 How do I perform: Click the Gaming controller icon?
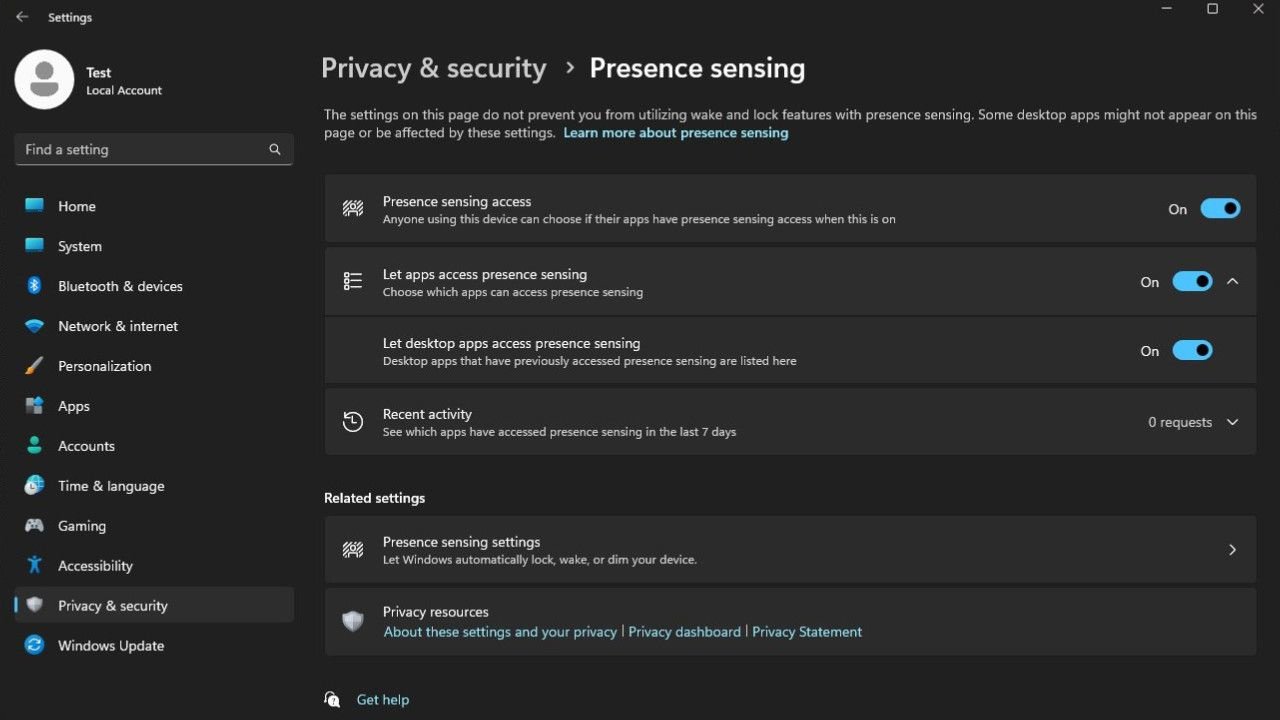pos(34,526)
